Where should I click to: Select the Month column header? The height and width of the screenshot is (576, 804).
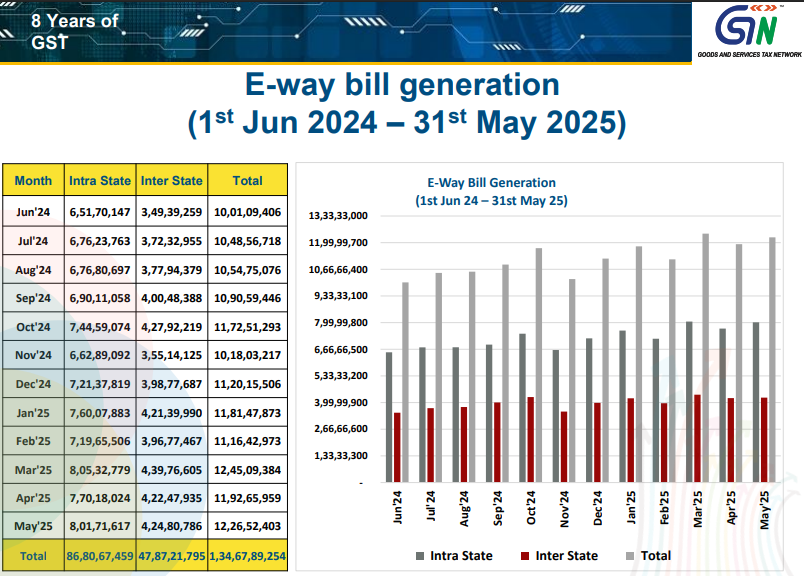(x=33, y=181)
